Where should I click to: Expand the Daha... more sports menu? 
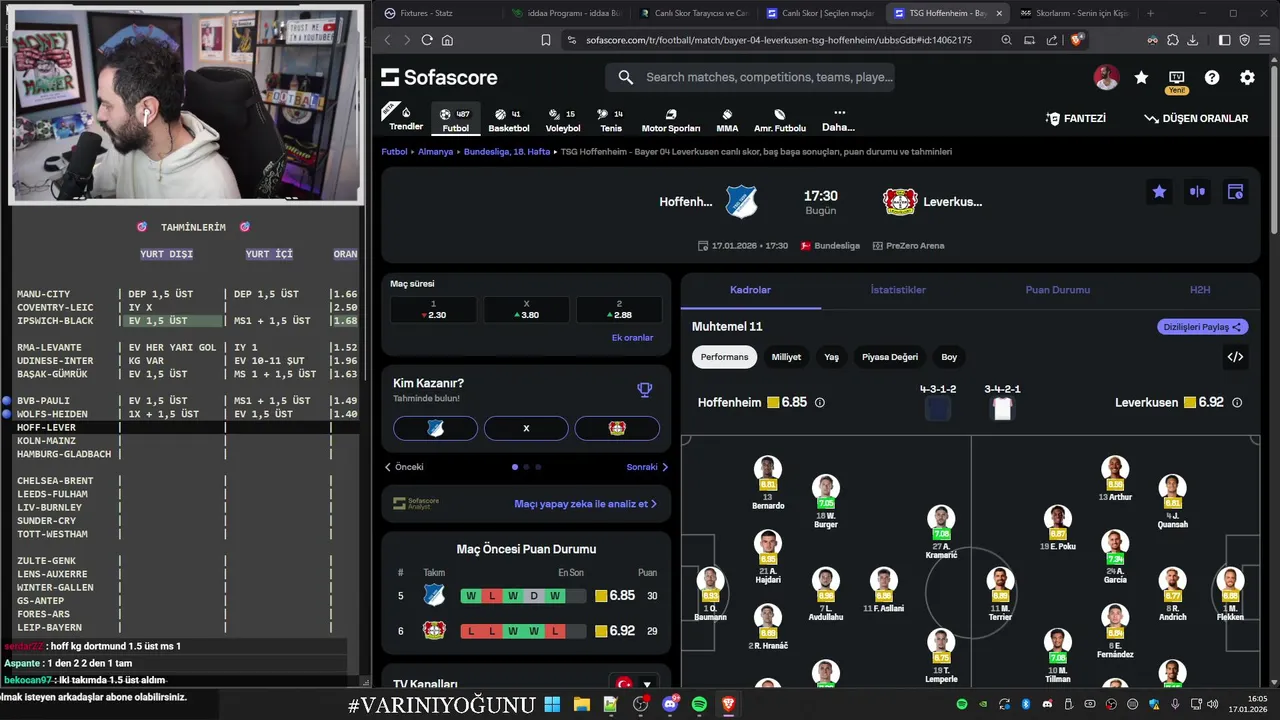click(x=838, y=120)
